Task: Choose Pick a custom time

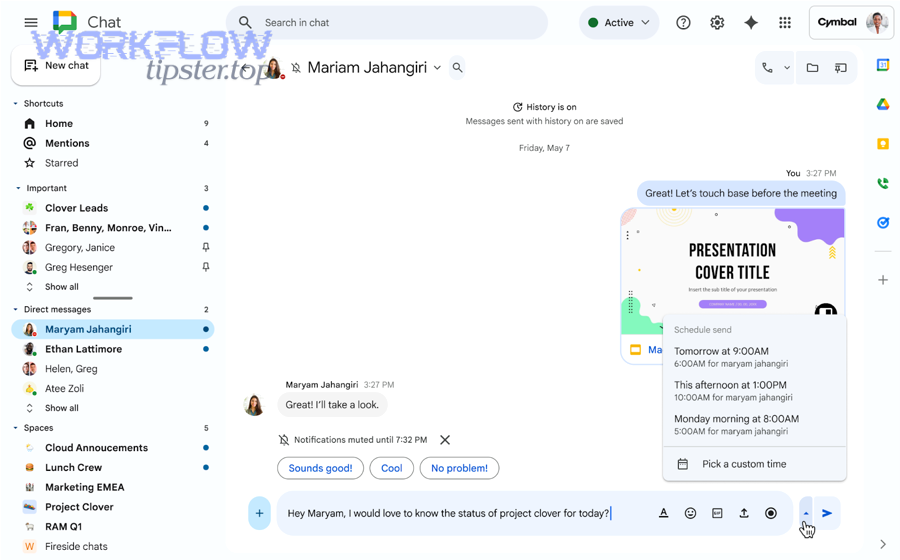Action: 744,464
